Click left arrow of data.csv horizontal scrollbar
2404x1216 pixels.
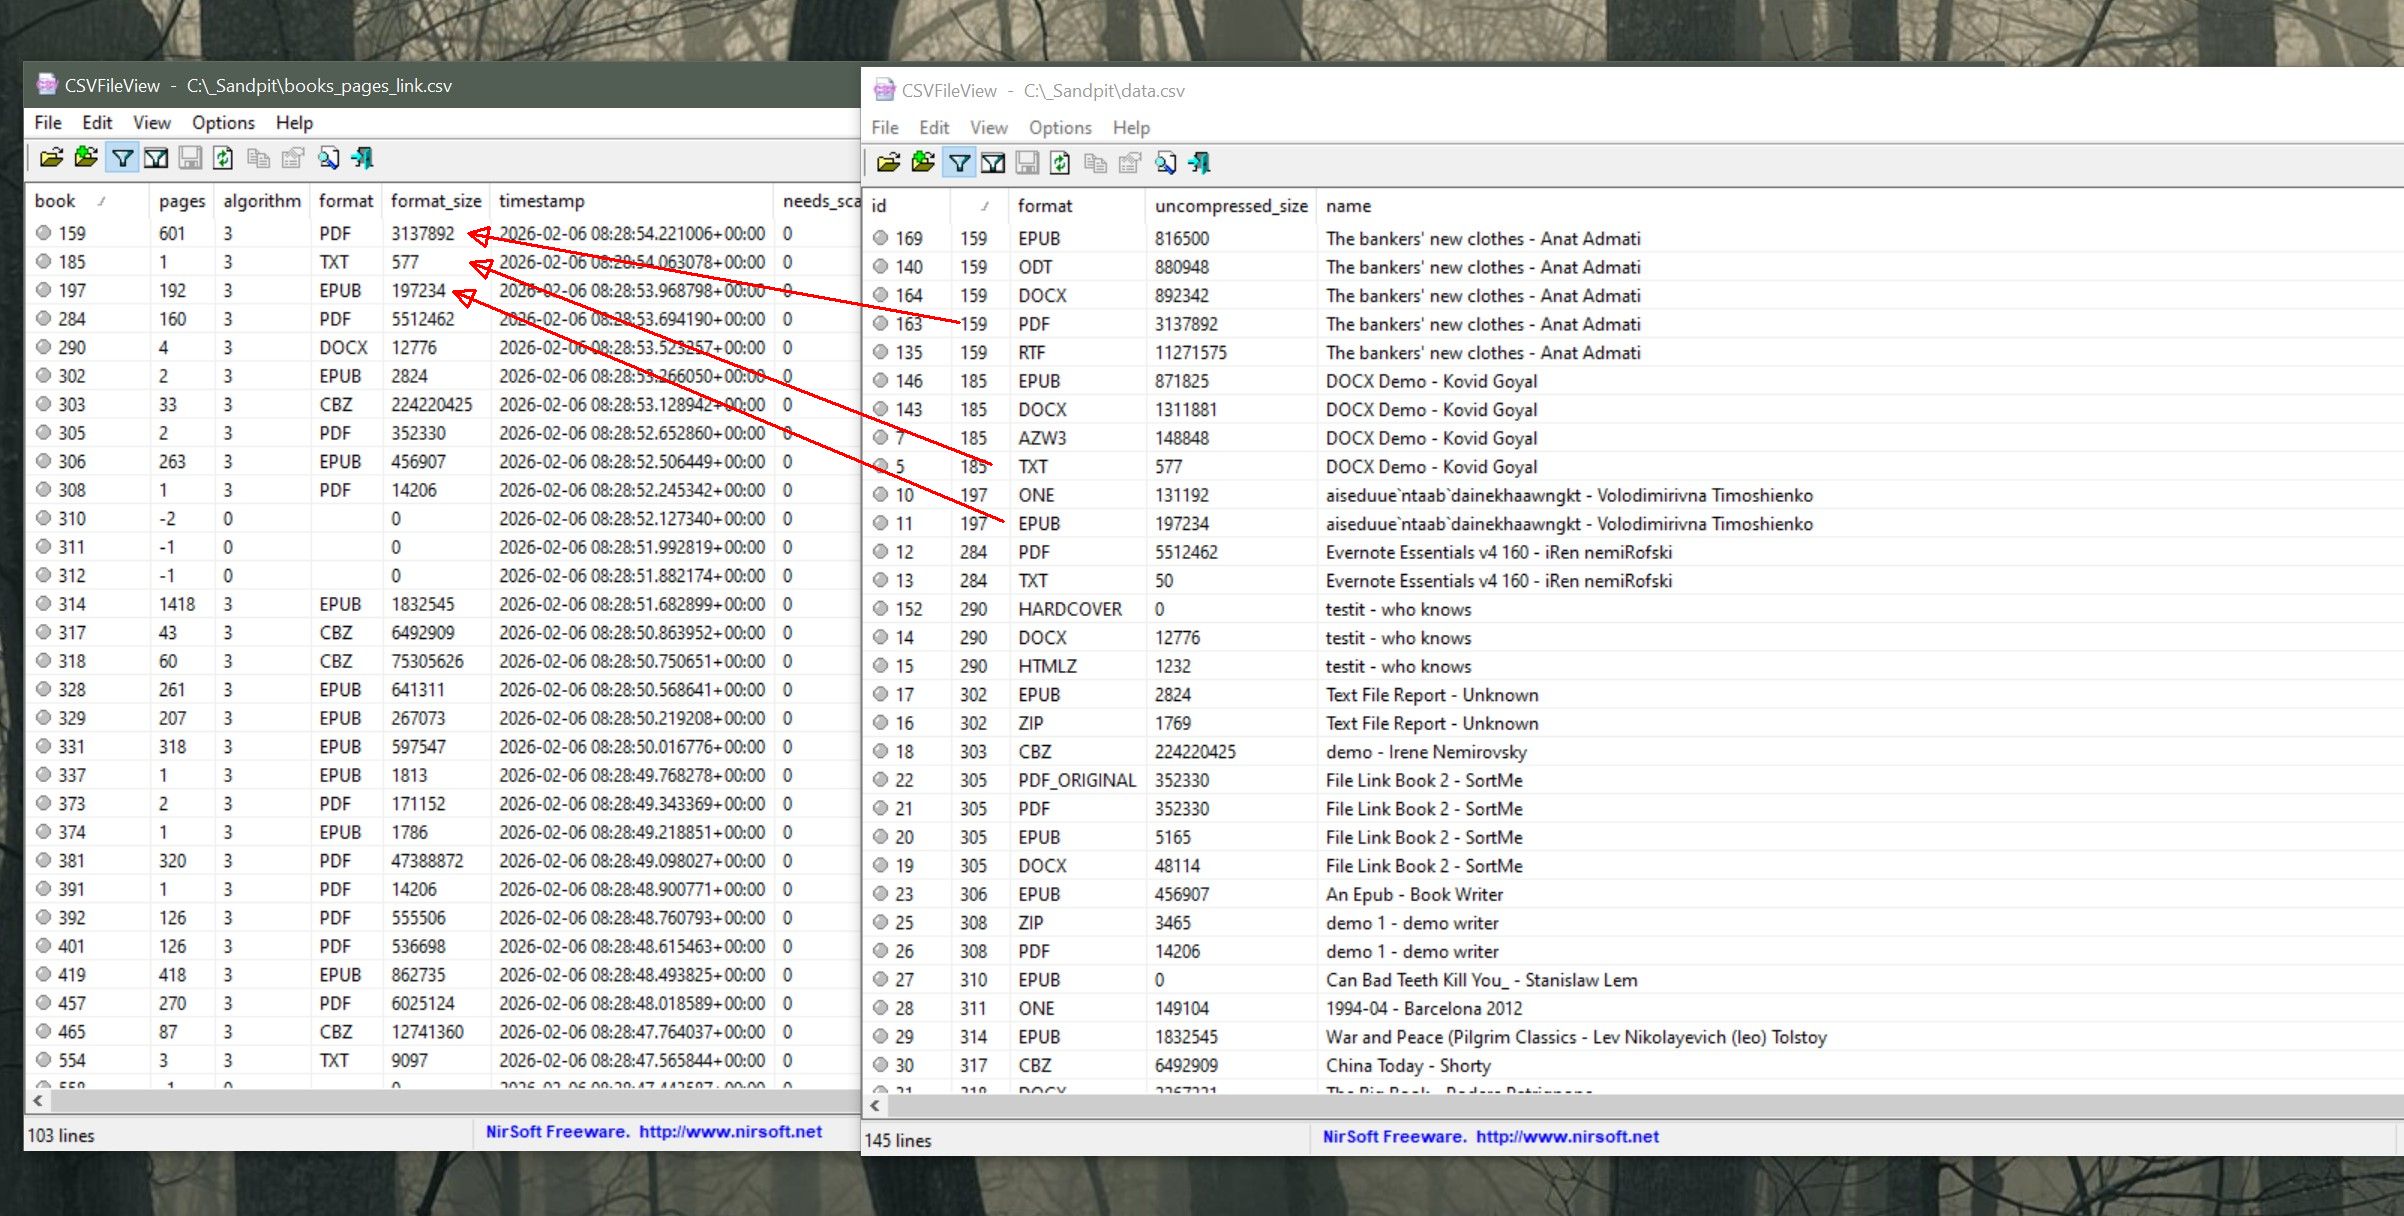(875, 1106)
